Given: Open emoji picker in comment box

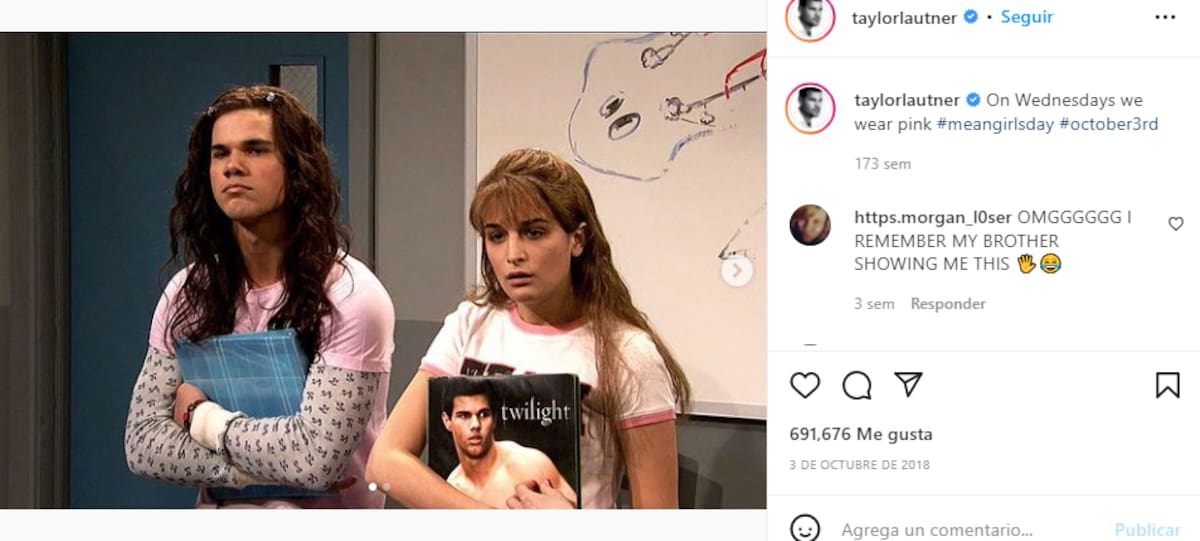Looking at the screenshot, I should point(805,528).
